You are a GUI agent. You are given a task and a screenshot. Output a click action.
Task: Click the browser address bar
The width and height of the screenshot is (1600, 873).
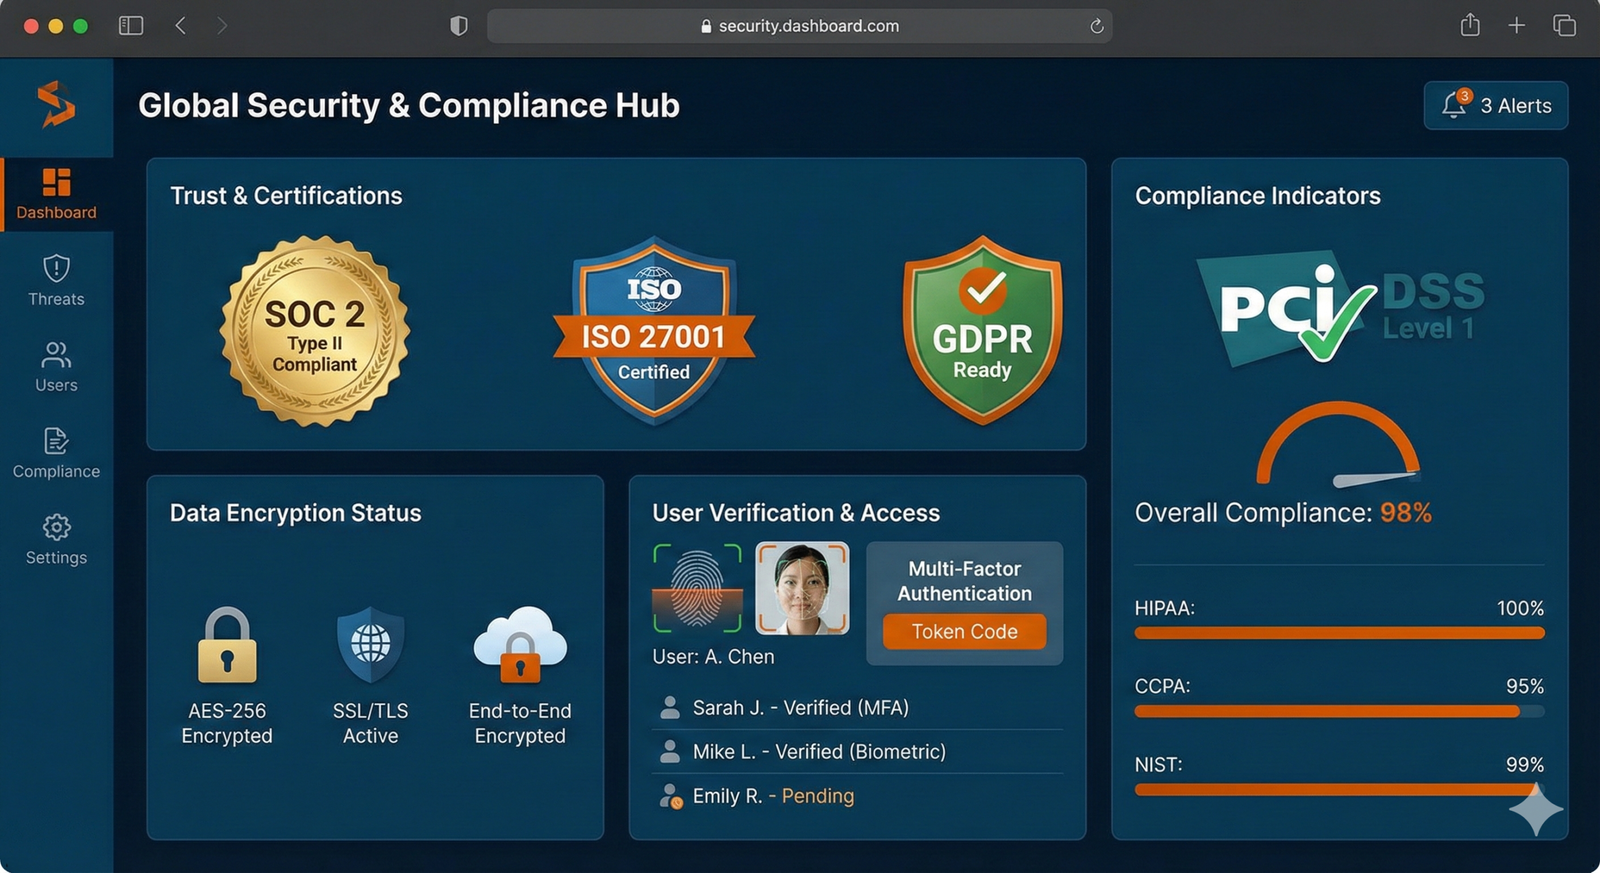pos(798,26)
